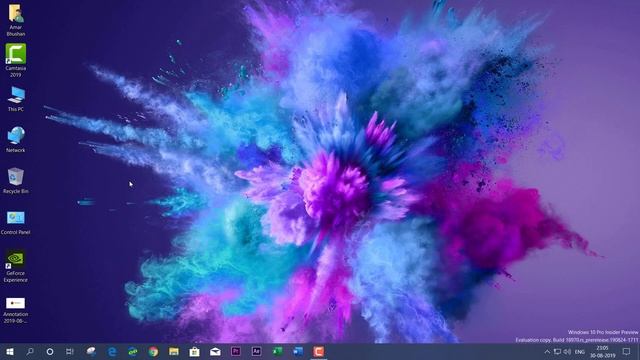Open the Mail app from the taskbar
The height and width of the screenshot is (360, 640).
(215, 351)
